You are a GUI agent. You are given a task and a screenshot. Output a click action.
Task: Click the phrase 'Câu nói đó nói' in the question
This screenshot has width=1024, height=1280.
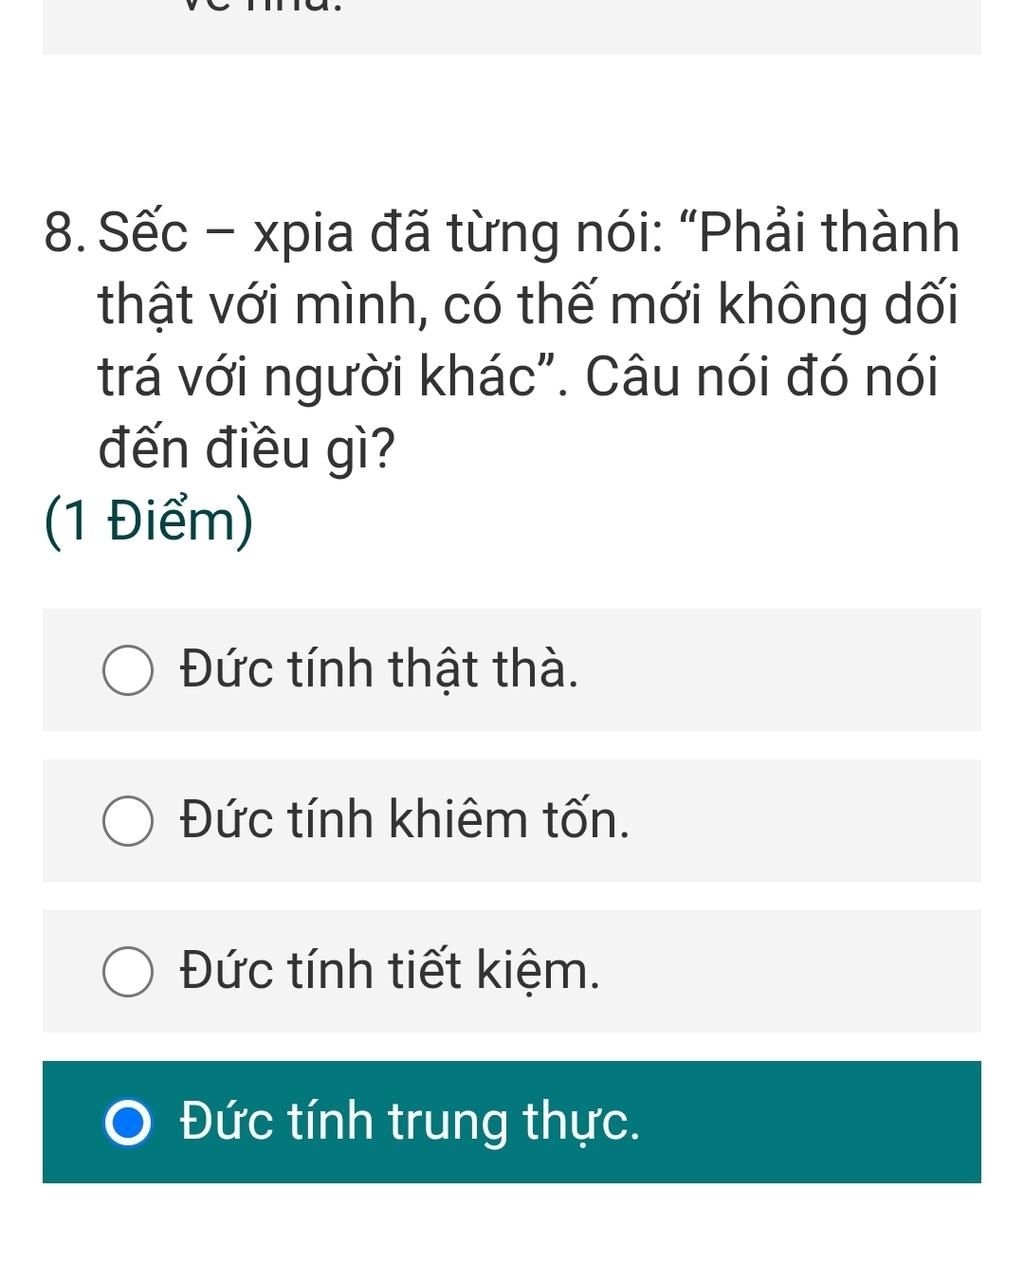point(762,378)
